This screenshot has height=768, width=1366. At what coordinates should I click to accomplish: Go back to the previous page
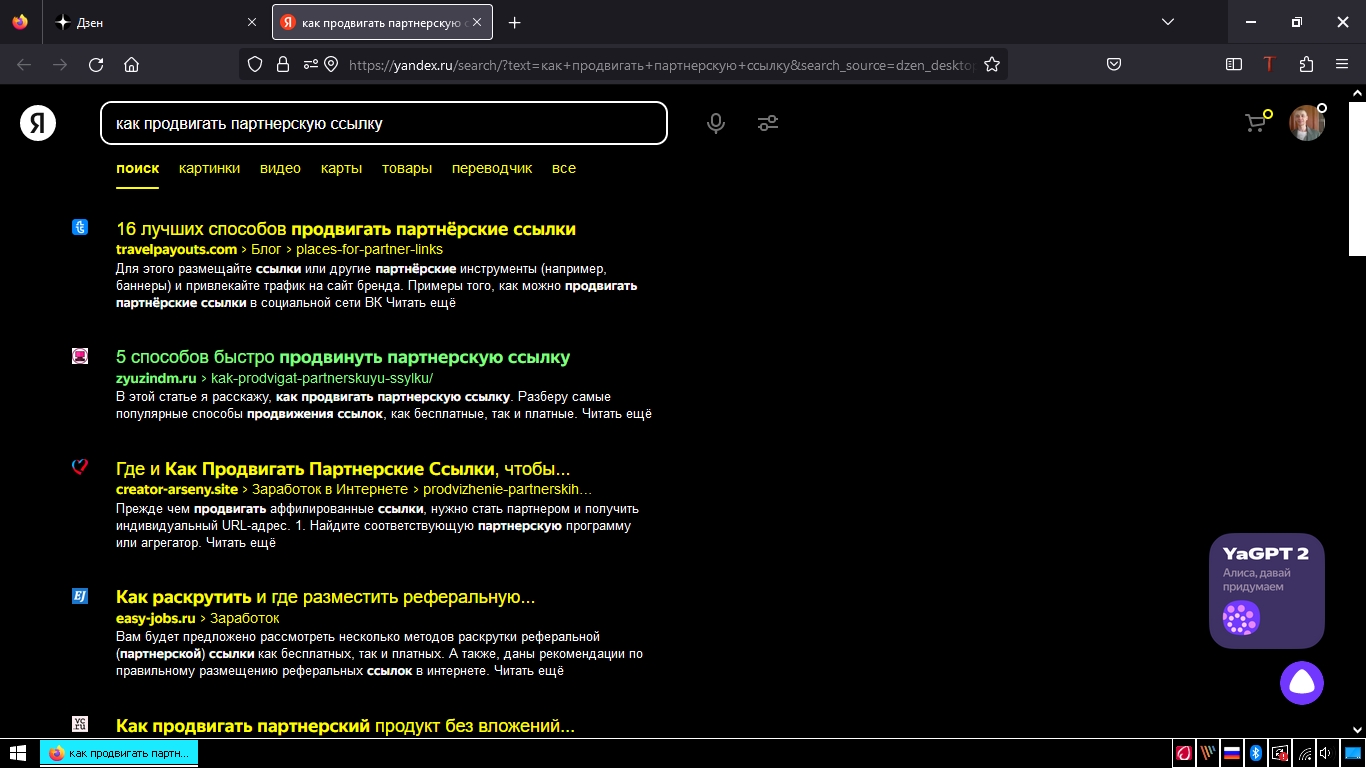[24, 64]
